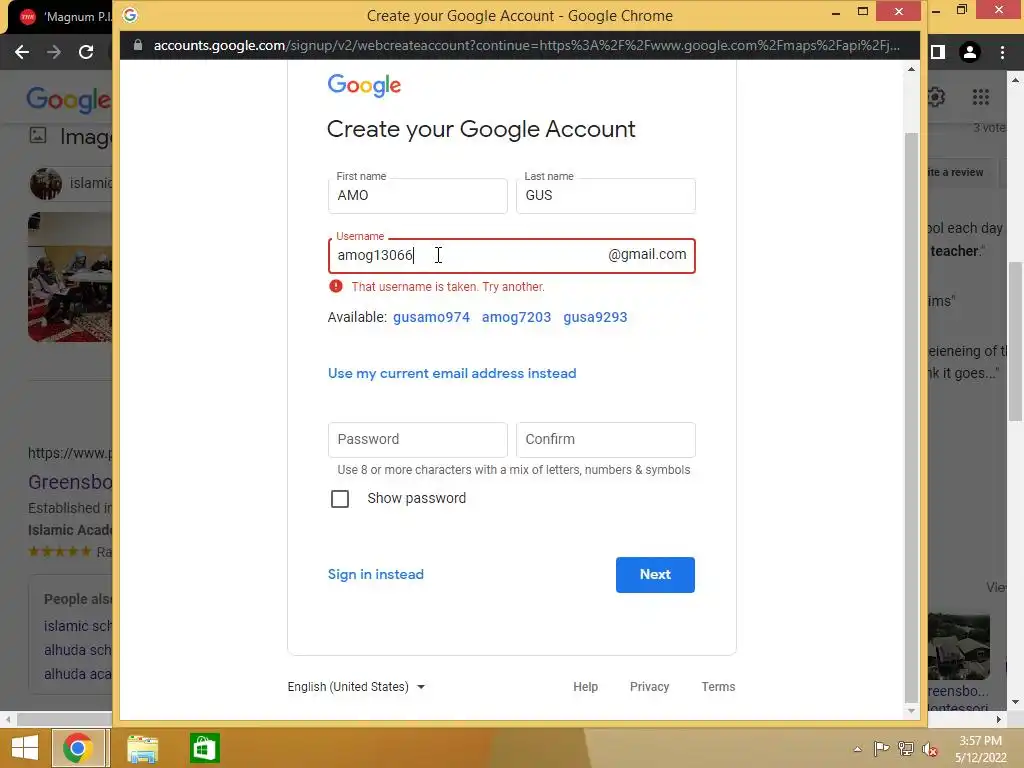Click the Password field
The height and width of the screenshot is (768, 1024).
417,440
